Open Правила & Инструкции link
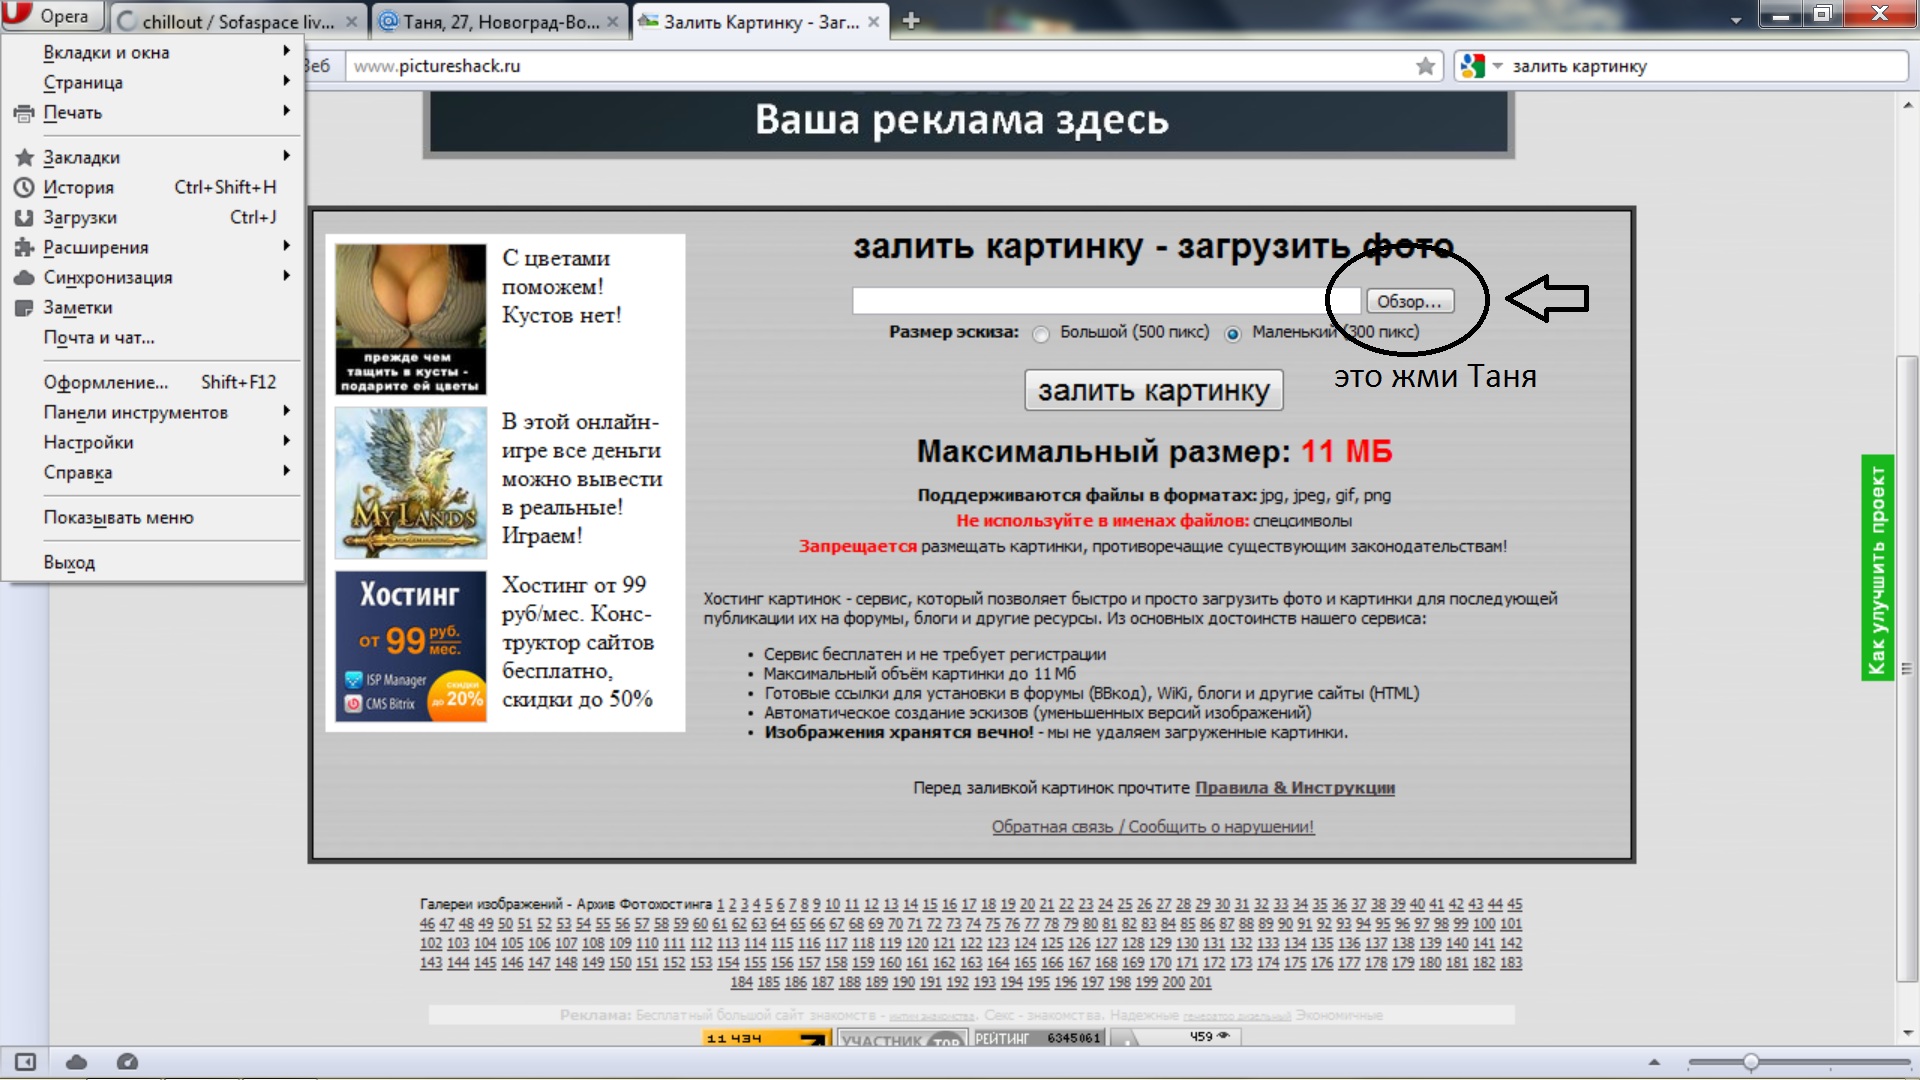This screenshot has width=1920, height=1080. [1294, 788]
